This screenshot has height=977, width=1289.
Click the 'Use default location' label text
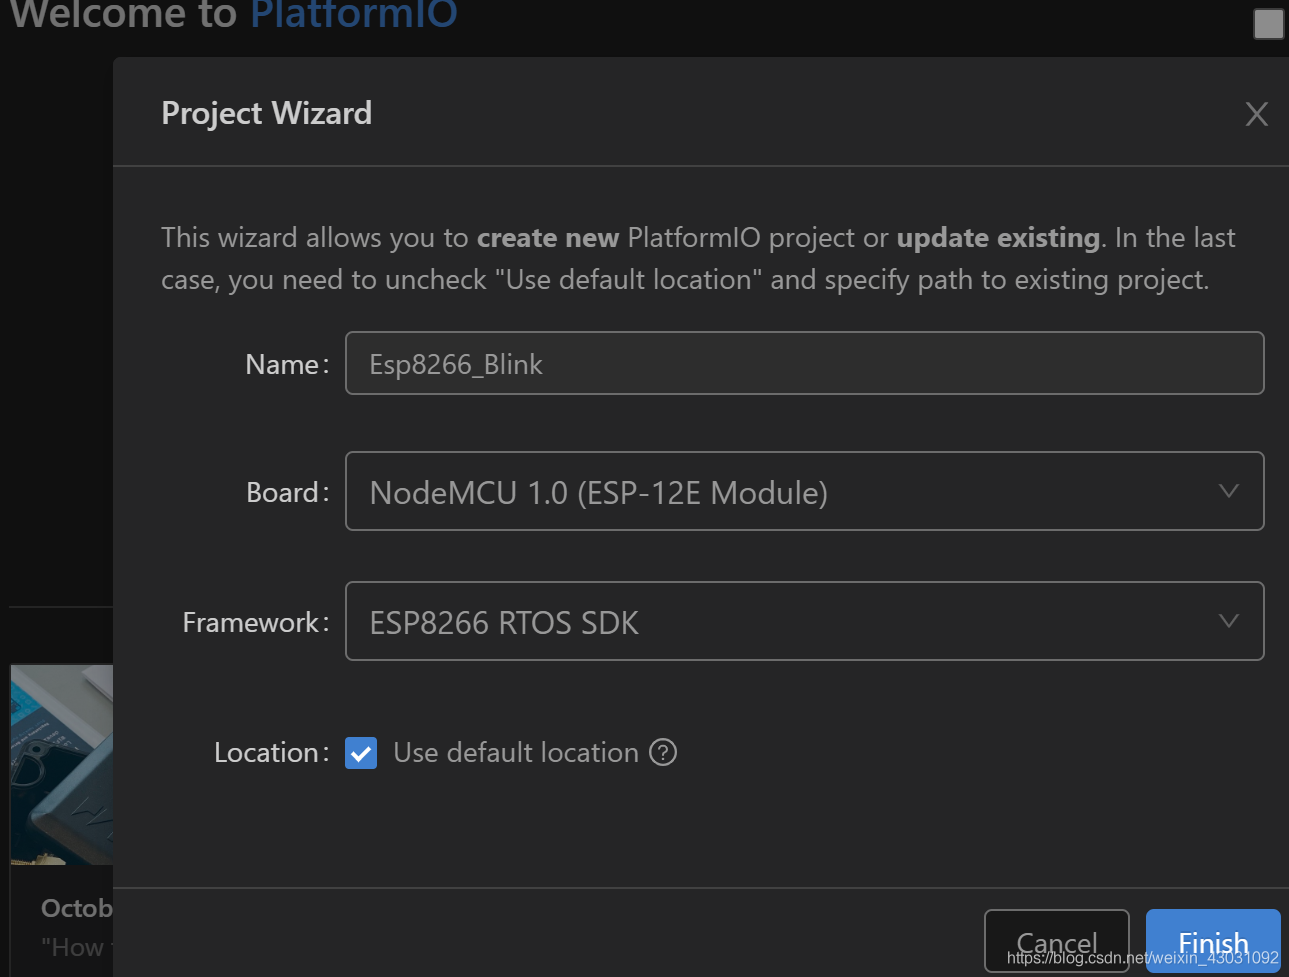tap(516, 752)
